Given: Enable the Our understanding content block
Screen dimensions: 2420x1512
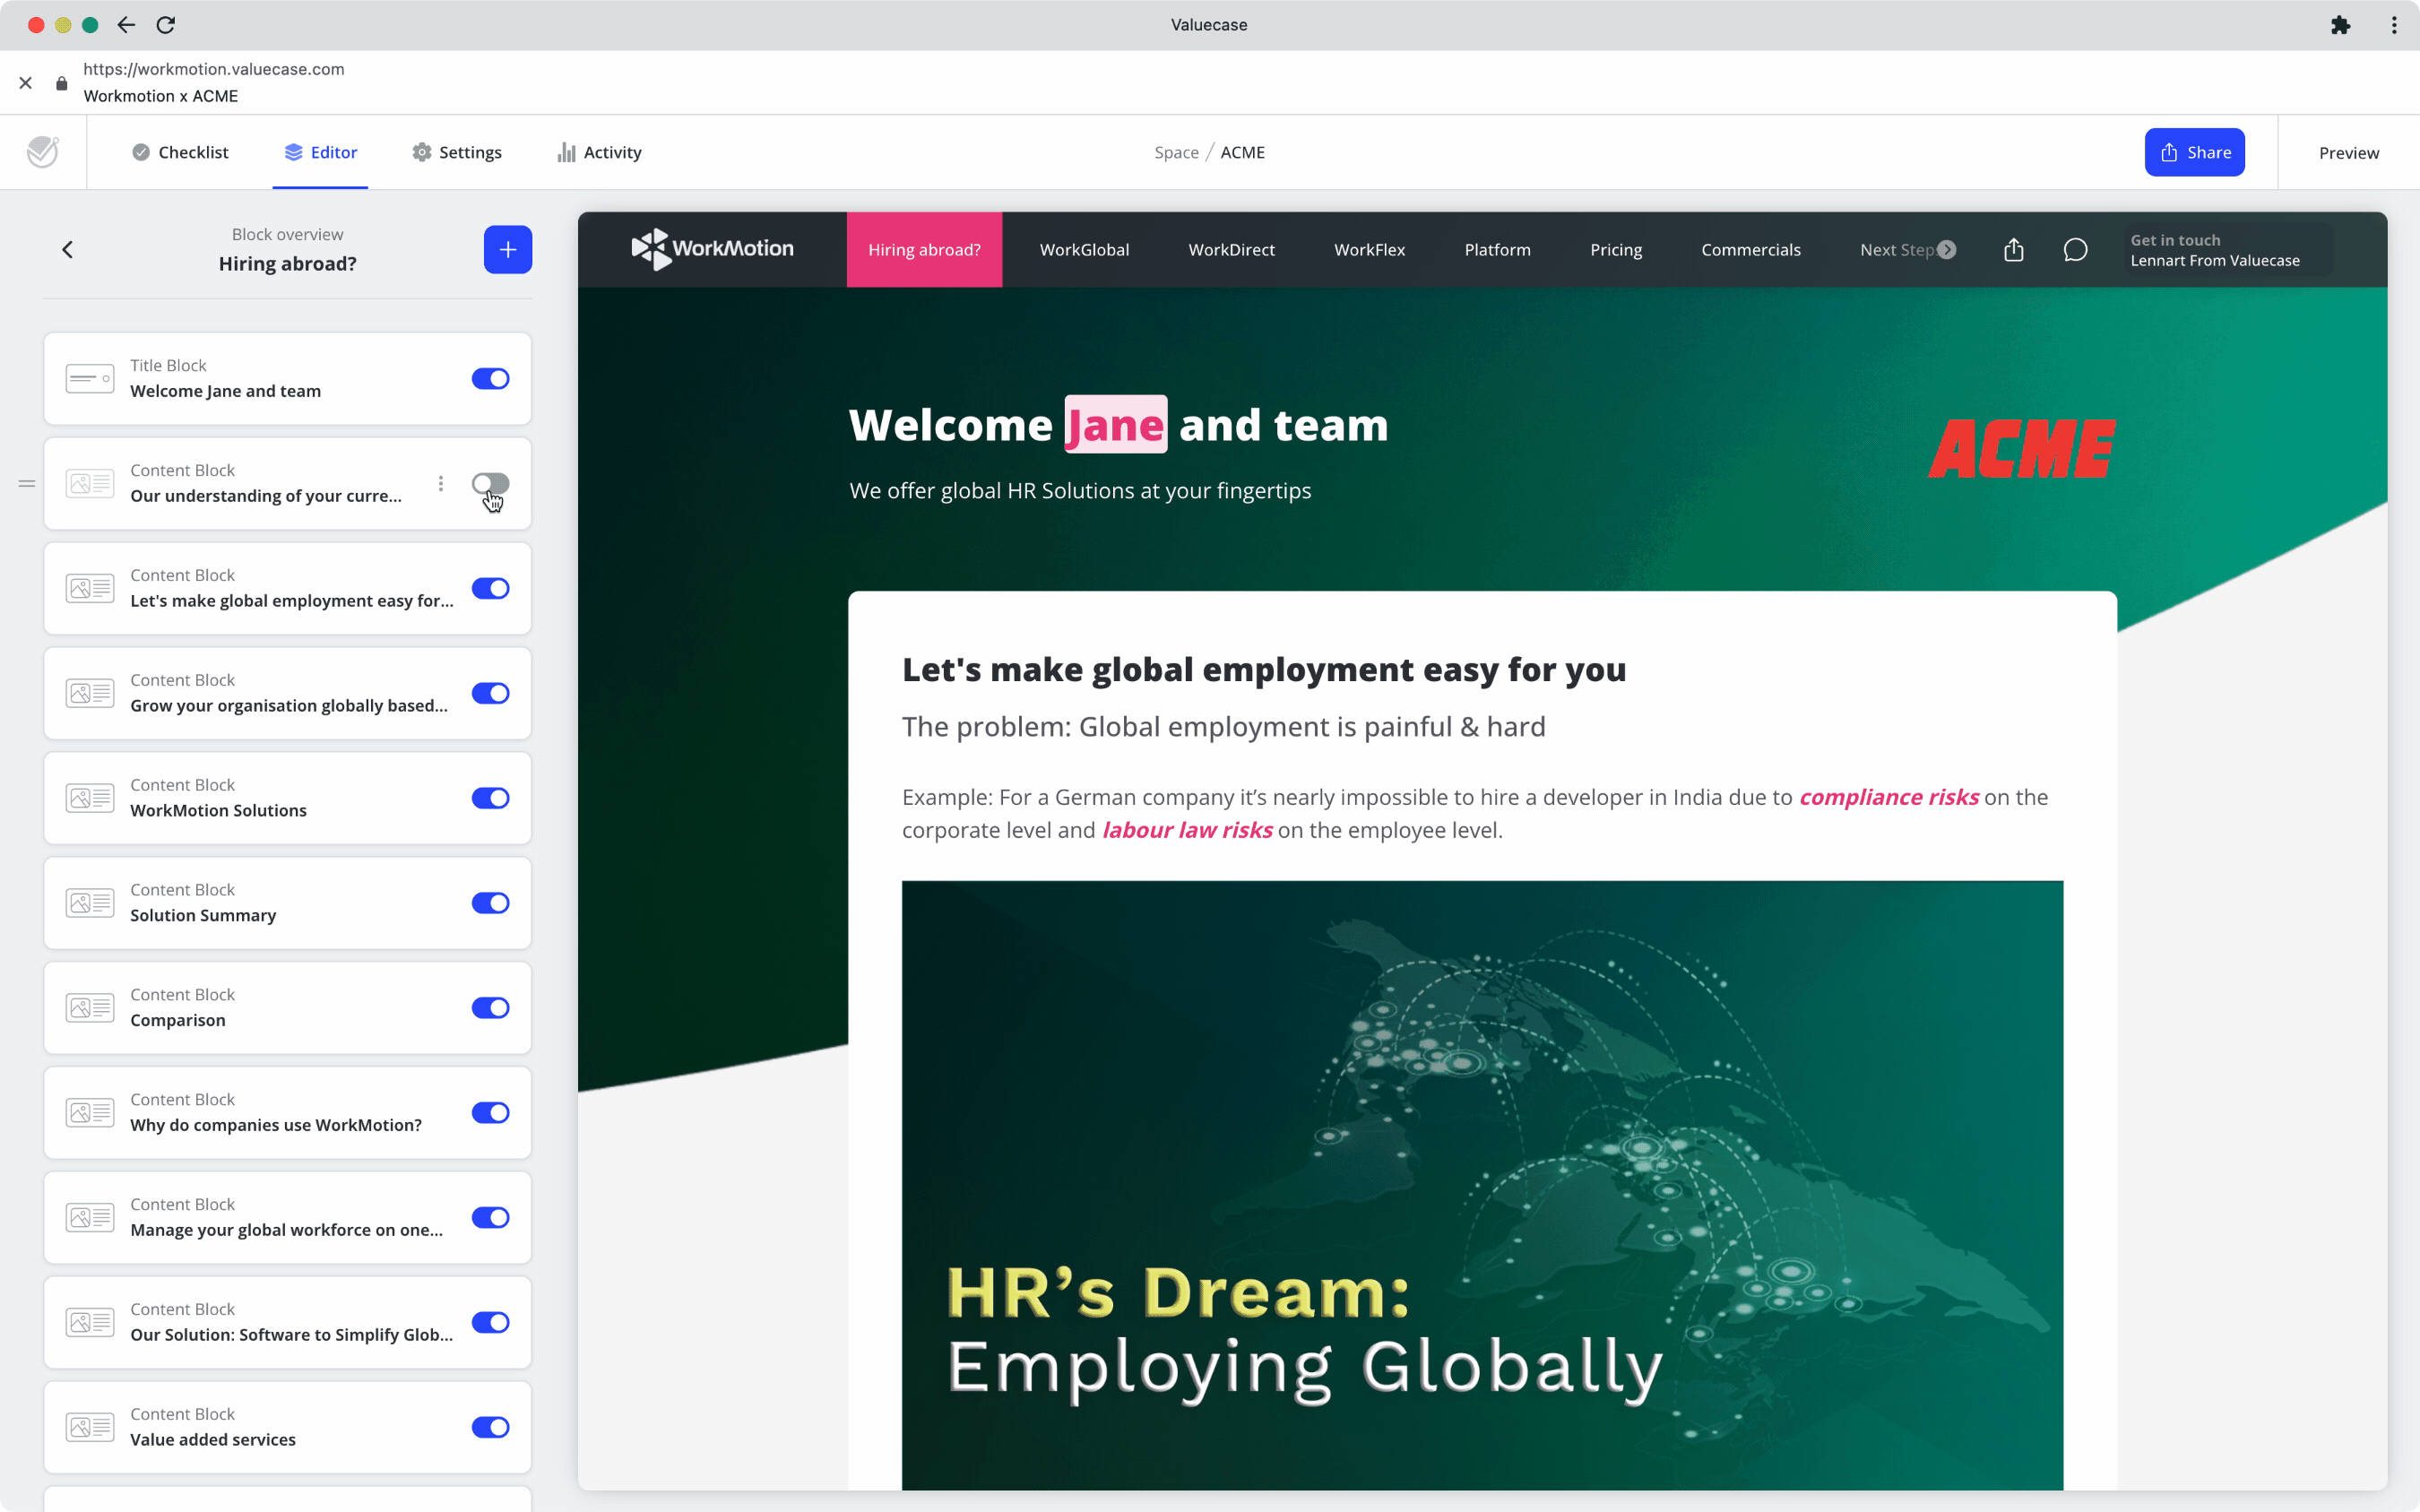Looking at the screenshot, I should click(x=491, y=483).
